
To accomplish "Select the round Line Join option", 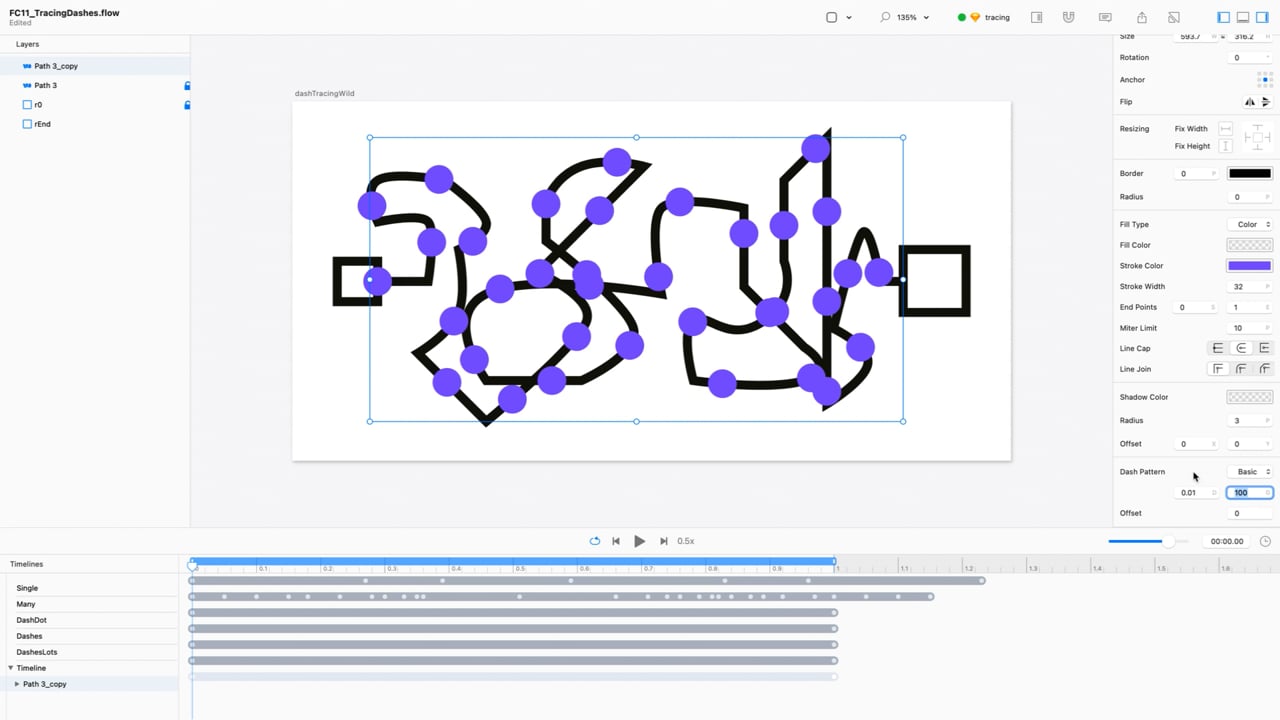I will click(1241, 369).
